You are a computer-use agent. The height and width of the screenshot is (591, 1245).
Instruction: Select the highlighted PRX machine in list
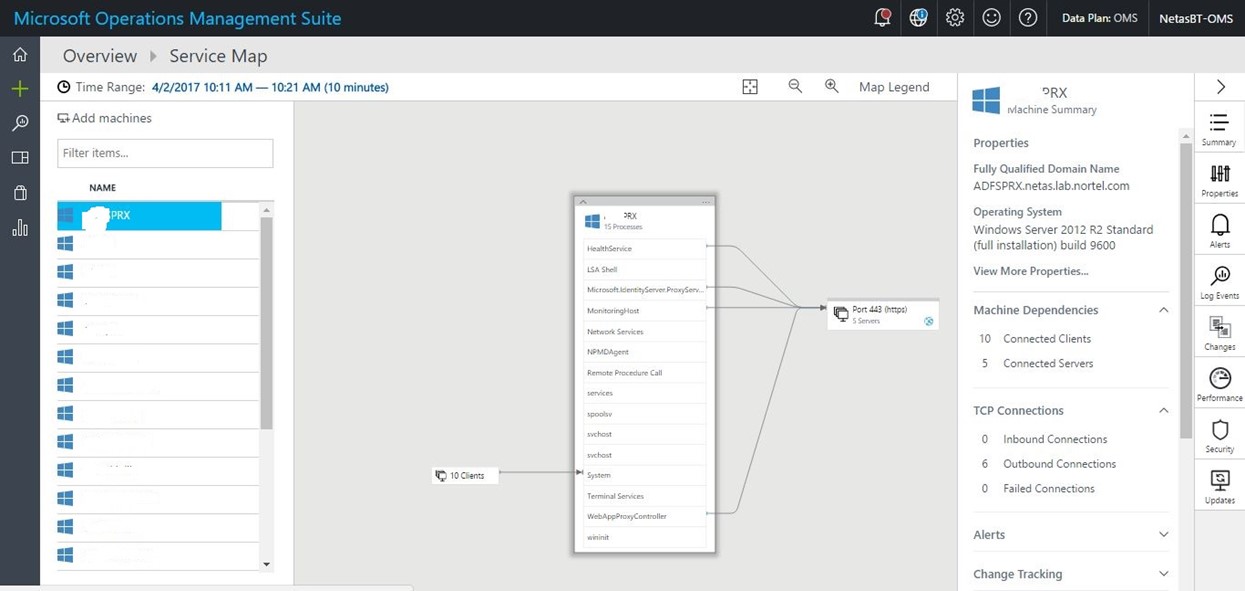coord(139,215)
